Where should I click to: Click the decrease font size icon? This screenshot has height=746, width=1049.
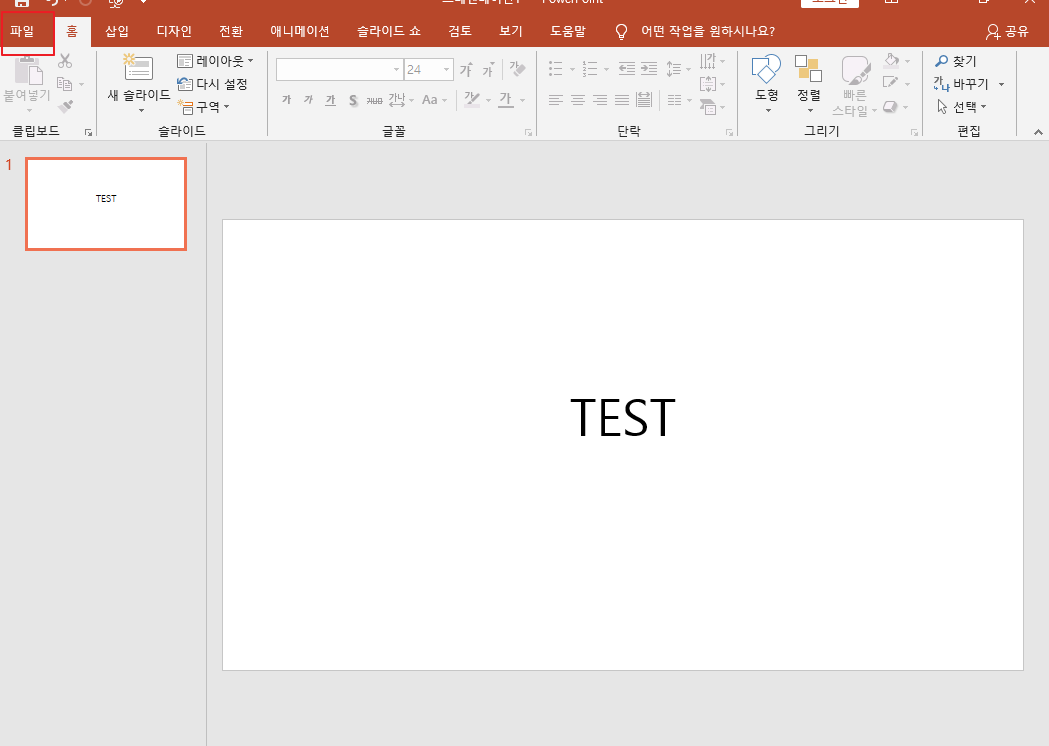point(488,69)
